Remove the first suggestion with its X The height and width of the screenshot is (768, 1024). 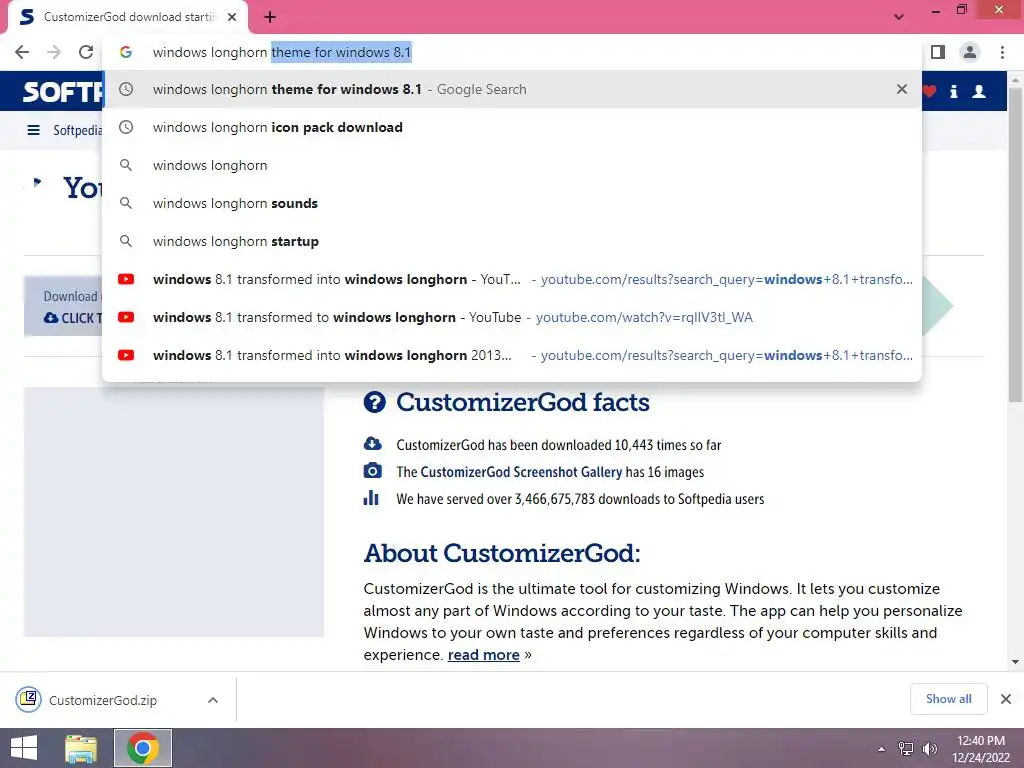902,89
